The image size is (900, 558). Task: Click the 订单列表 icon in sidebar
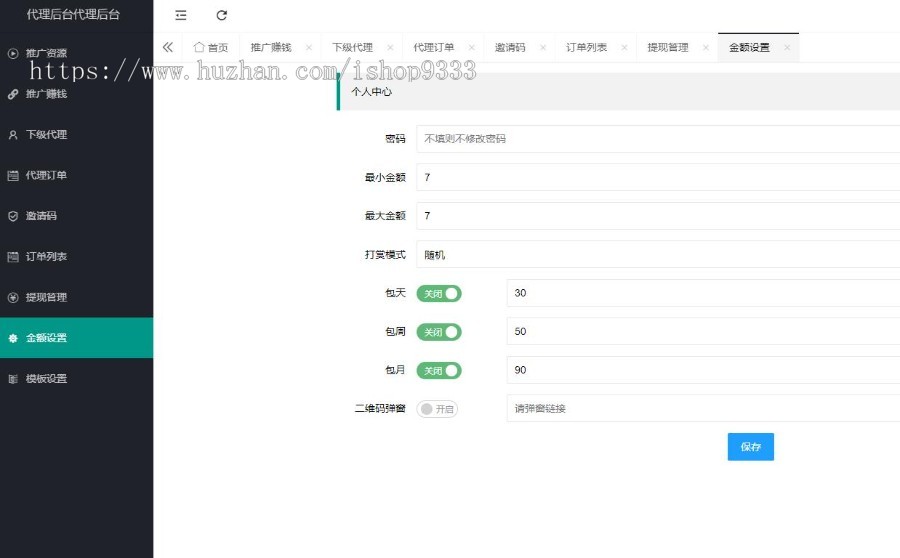pyautogui.click(x=13, y=257)
